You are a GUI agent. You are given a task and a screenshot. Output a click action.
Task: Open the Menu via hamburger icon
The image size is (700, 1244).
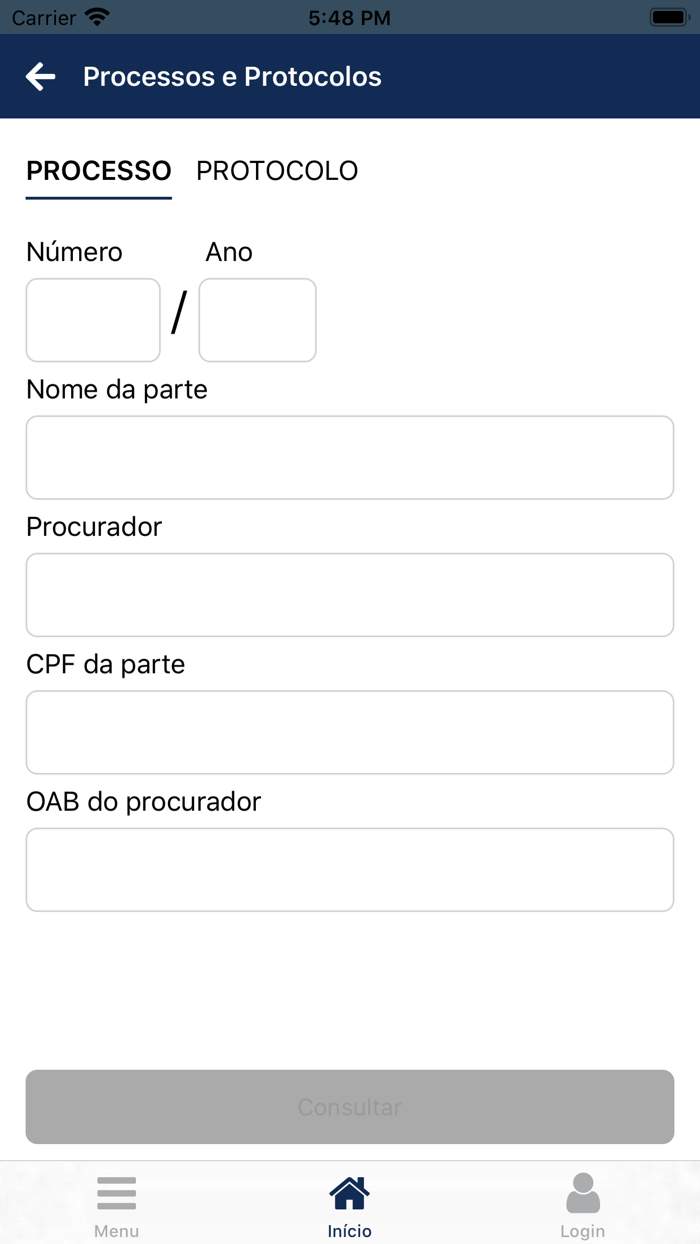point(116,1192)
